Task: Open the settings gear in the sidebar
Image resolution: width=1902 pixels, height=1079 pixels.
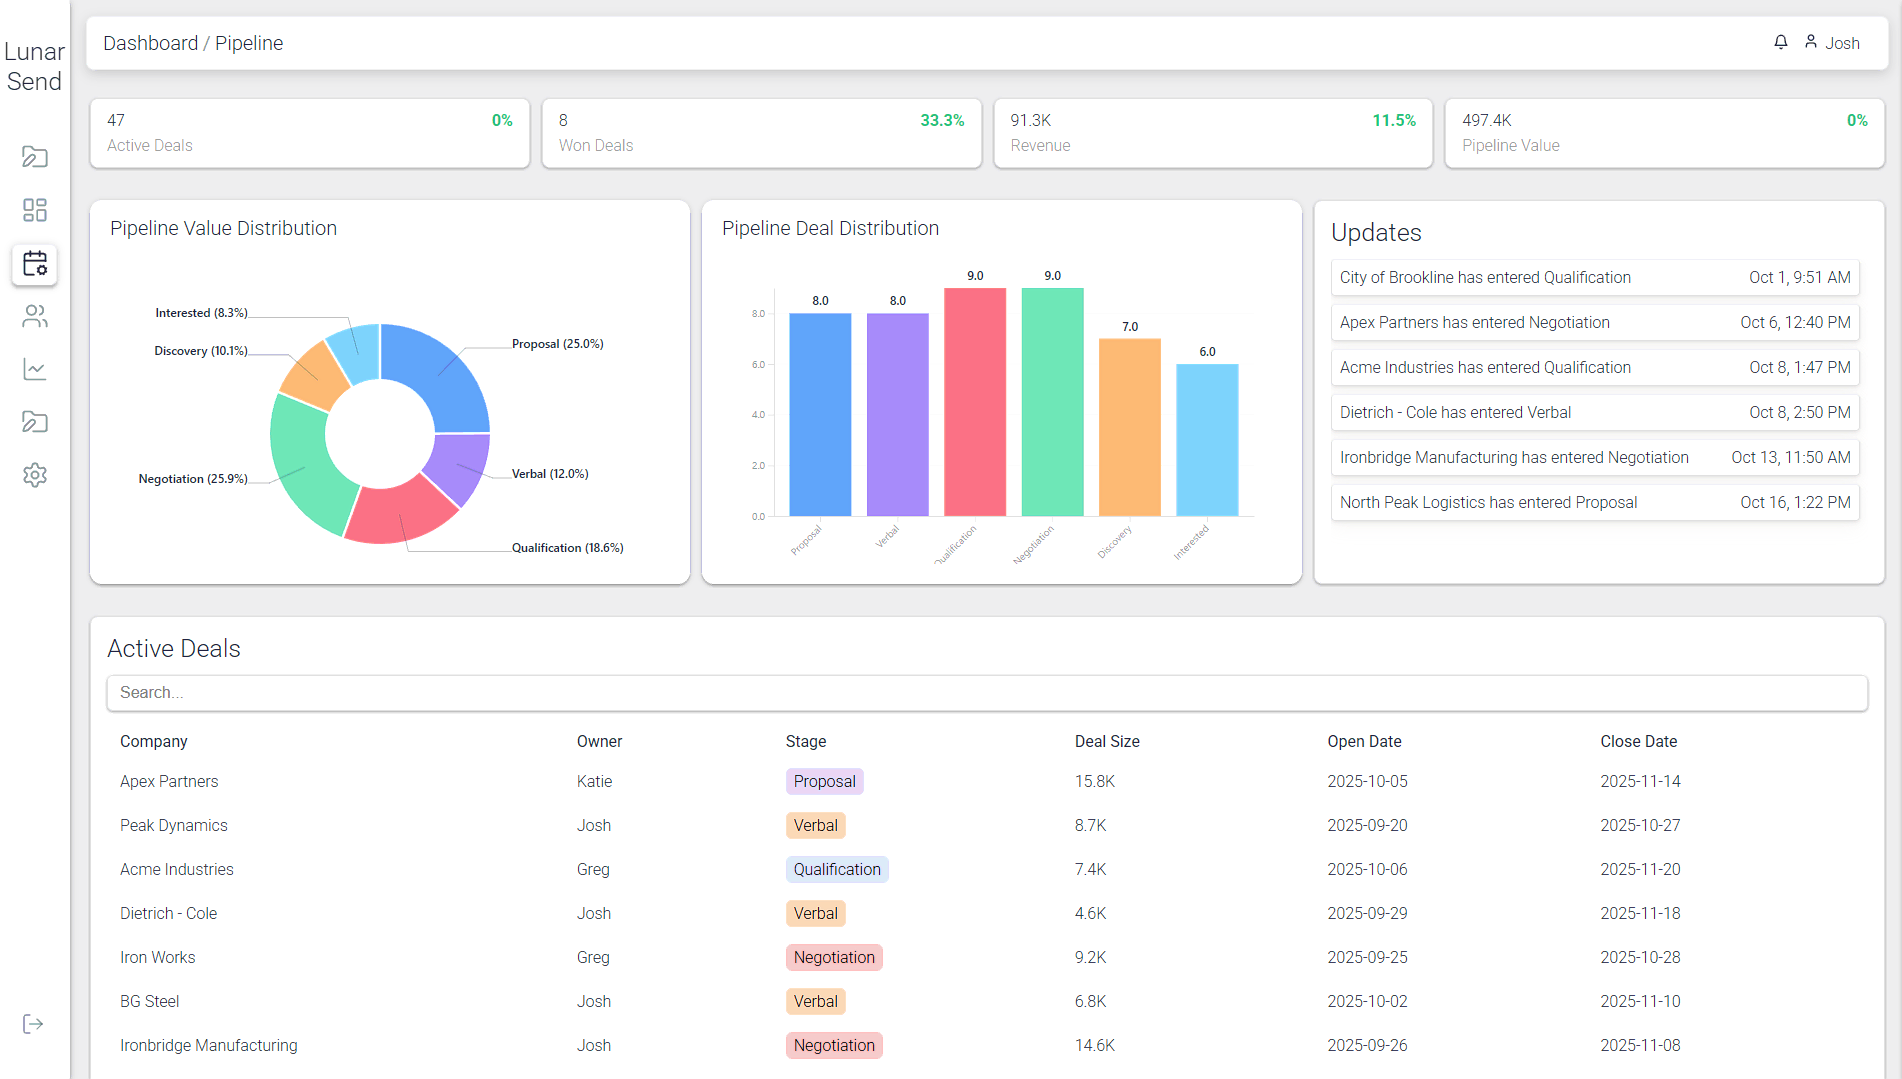Action: (35, 474)
